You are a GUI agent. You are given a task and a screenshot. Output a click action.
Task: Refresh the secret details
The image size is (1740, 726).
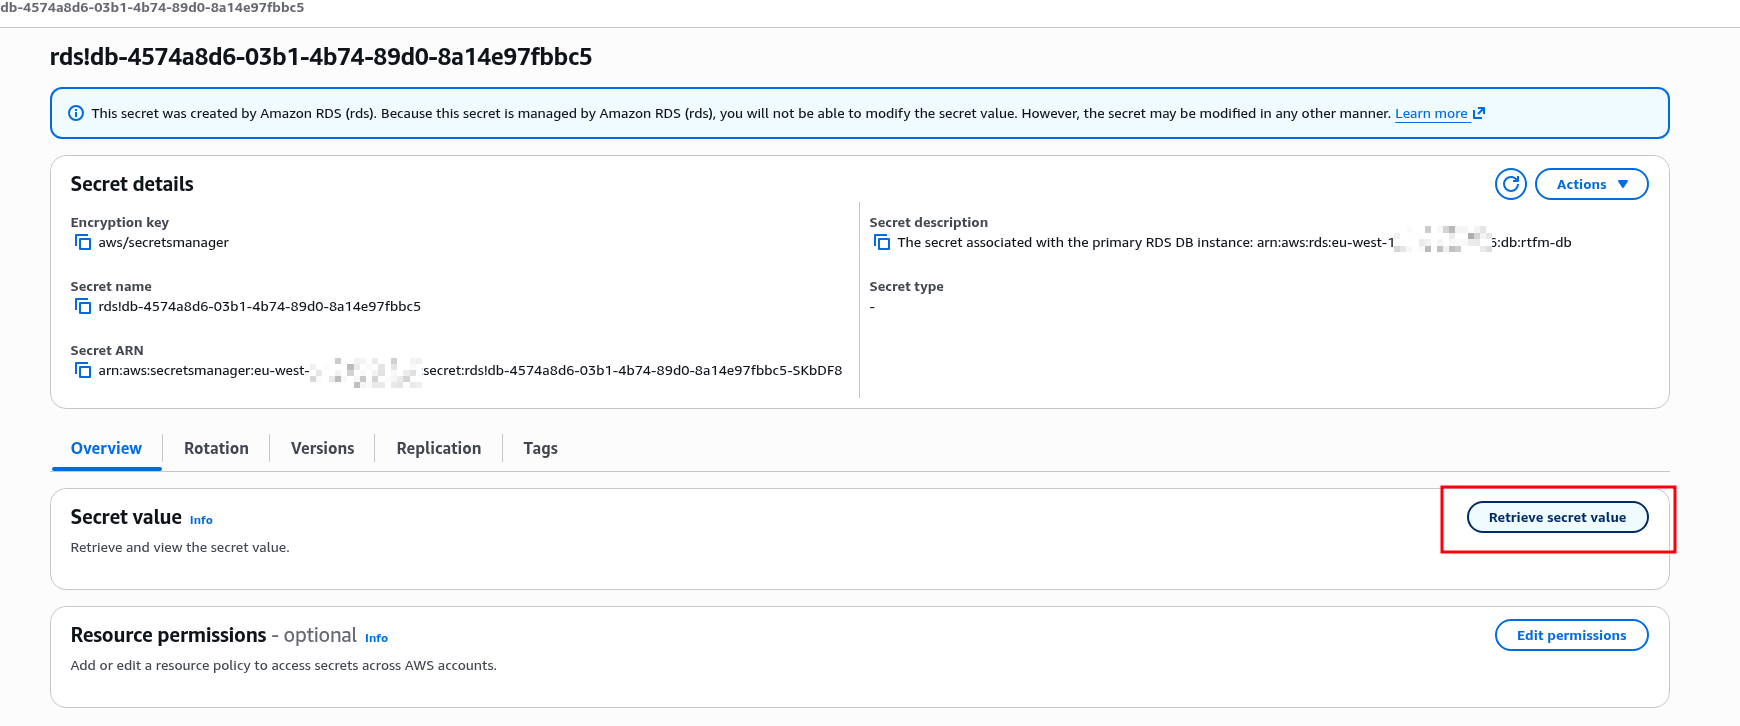pos(1510,184)
